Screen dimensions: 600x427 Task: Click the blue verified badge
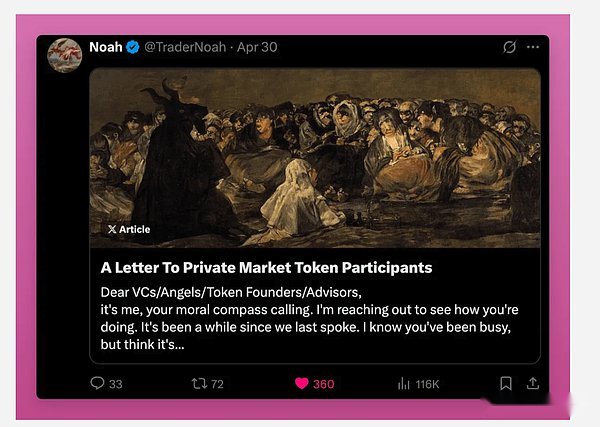click(132, 47)
